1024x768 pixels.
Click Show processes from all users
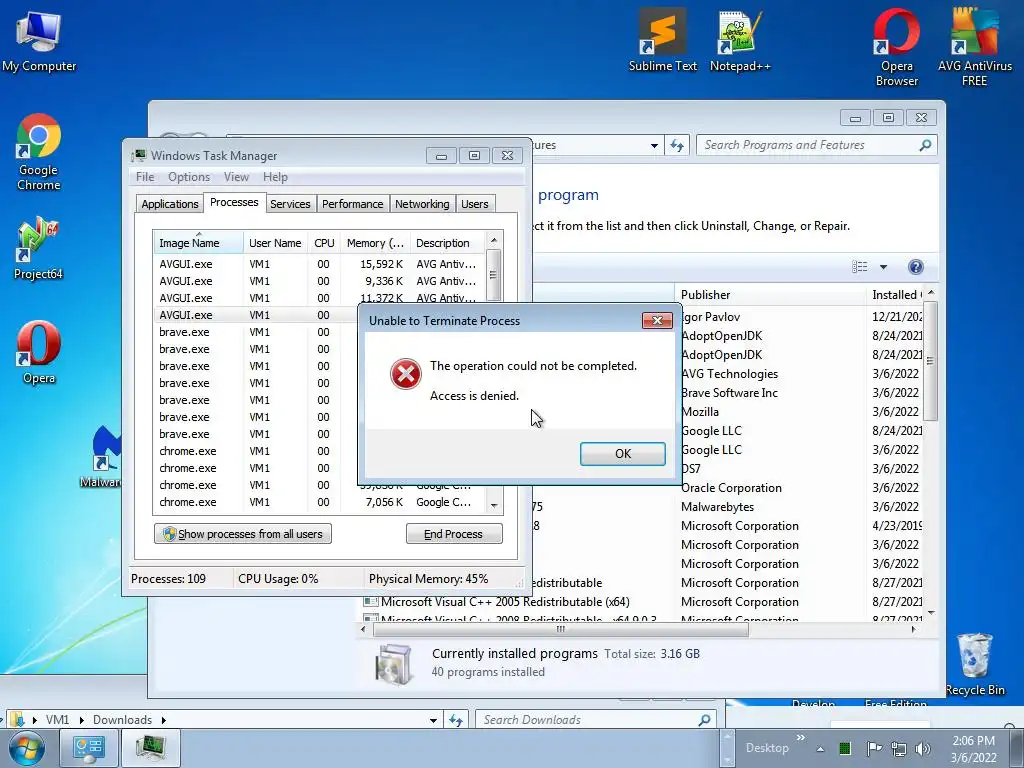tap(243, 534)
